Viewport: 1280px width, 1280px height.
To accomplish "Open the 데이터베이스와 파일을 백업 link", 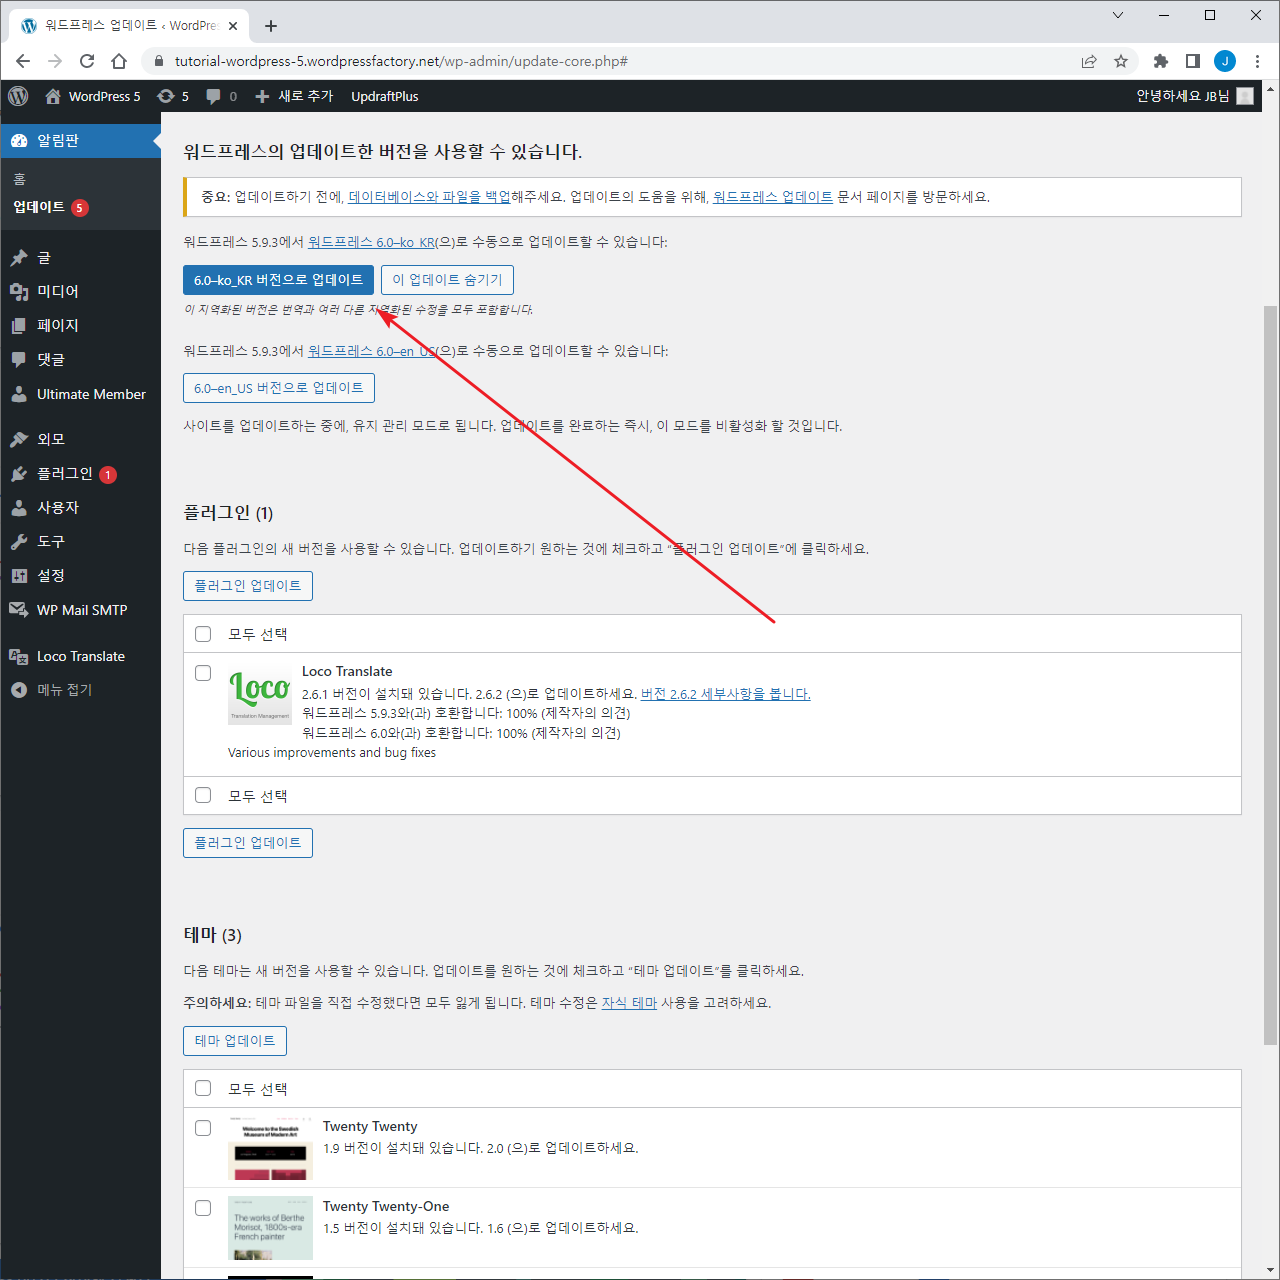I will [x=429, y=197].
